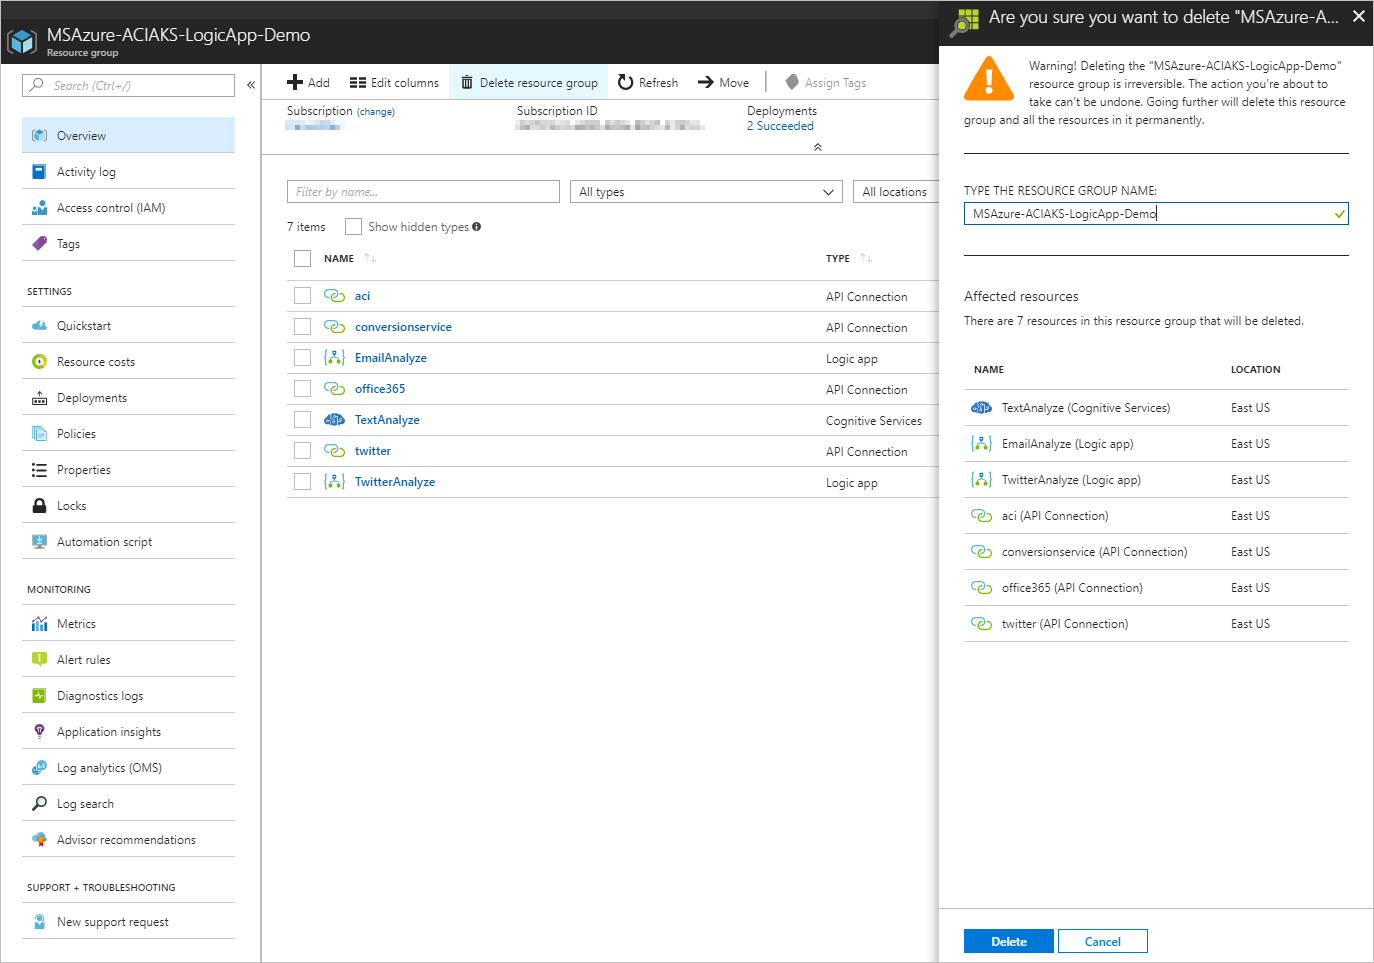The width and height of the screenshot is (1374, 963).
Task: Collapse the essentials section with double chevron
Action: tap(817, 147)
